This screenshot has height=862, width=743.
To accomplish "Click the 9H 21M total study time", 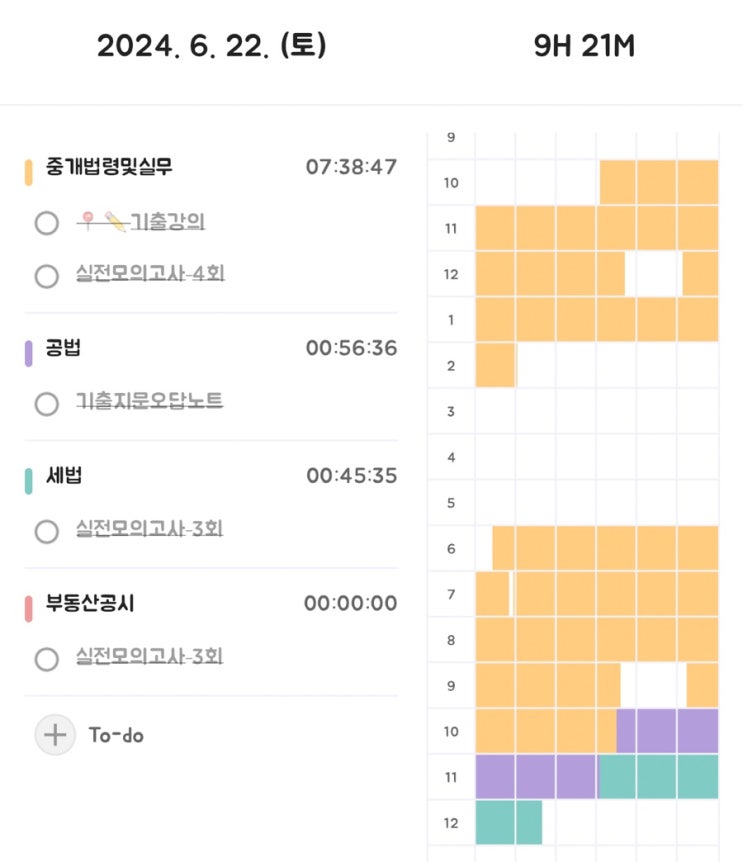I will click(585, 46).
